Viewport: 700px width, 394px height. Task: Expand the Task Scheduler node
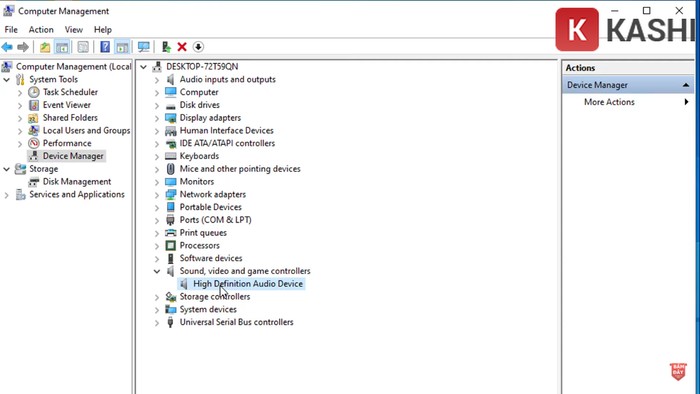tap(20, 93)
